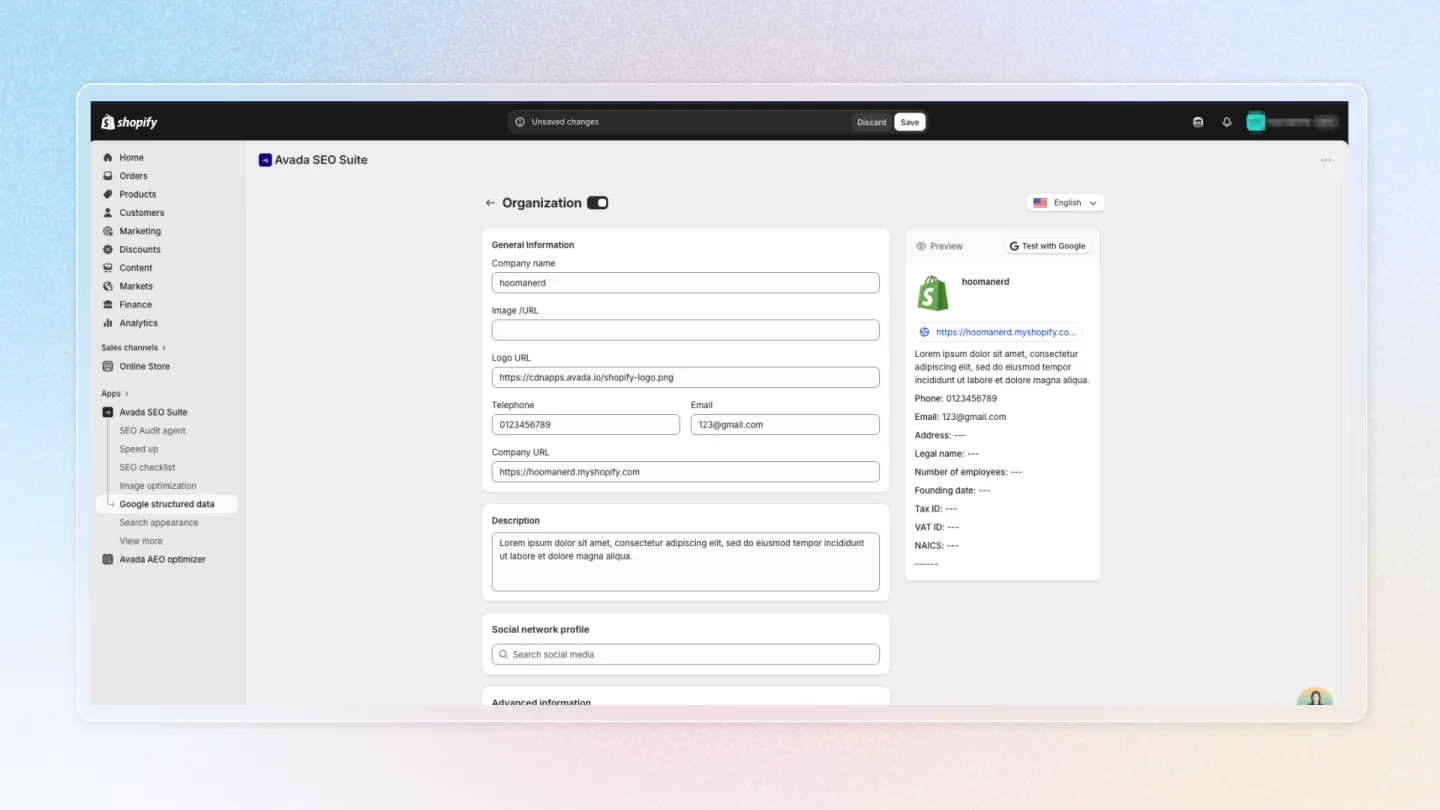Click the Products tag icon
Screen dimensions: 1440x810
pyautogui.click(x=108, y=194)
